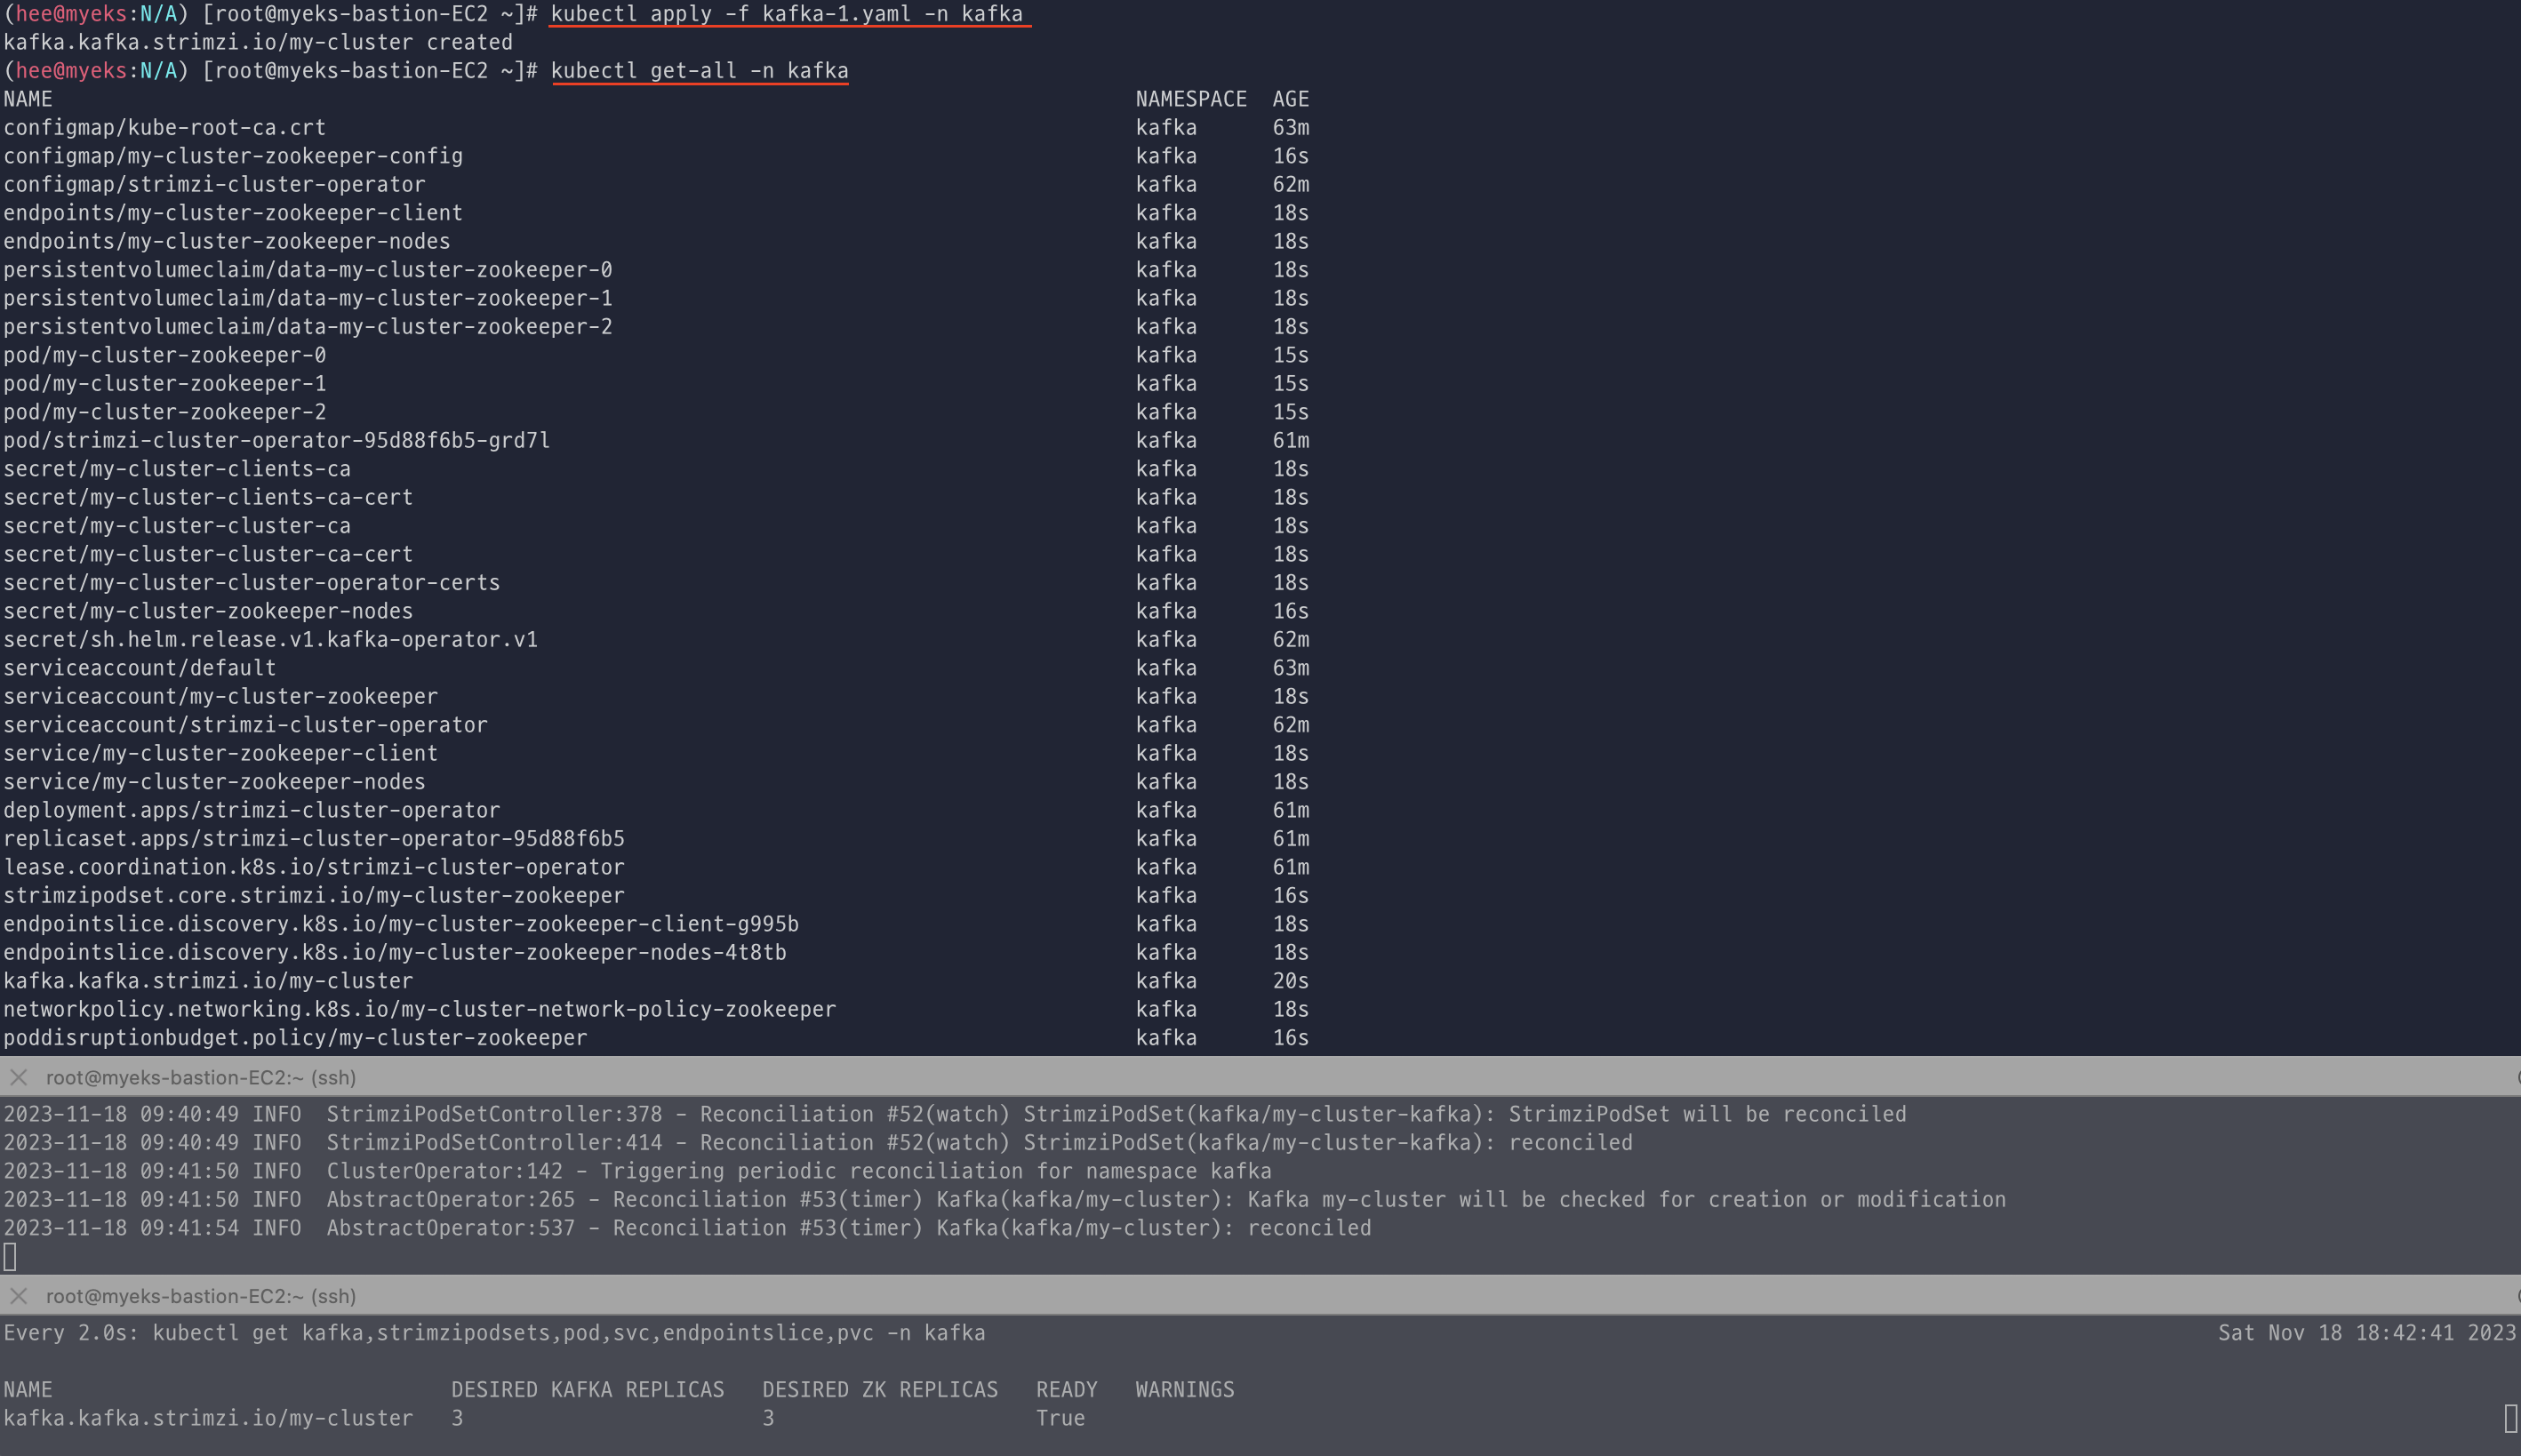Viewport: 2521px width, 1456px height.
Task: Close the kubectl watch pane
Action: pyautogui.click(x=18, y=1296)
